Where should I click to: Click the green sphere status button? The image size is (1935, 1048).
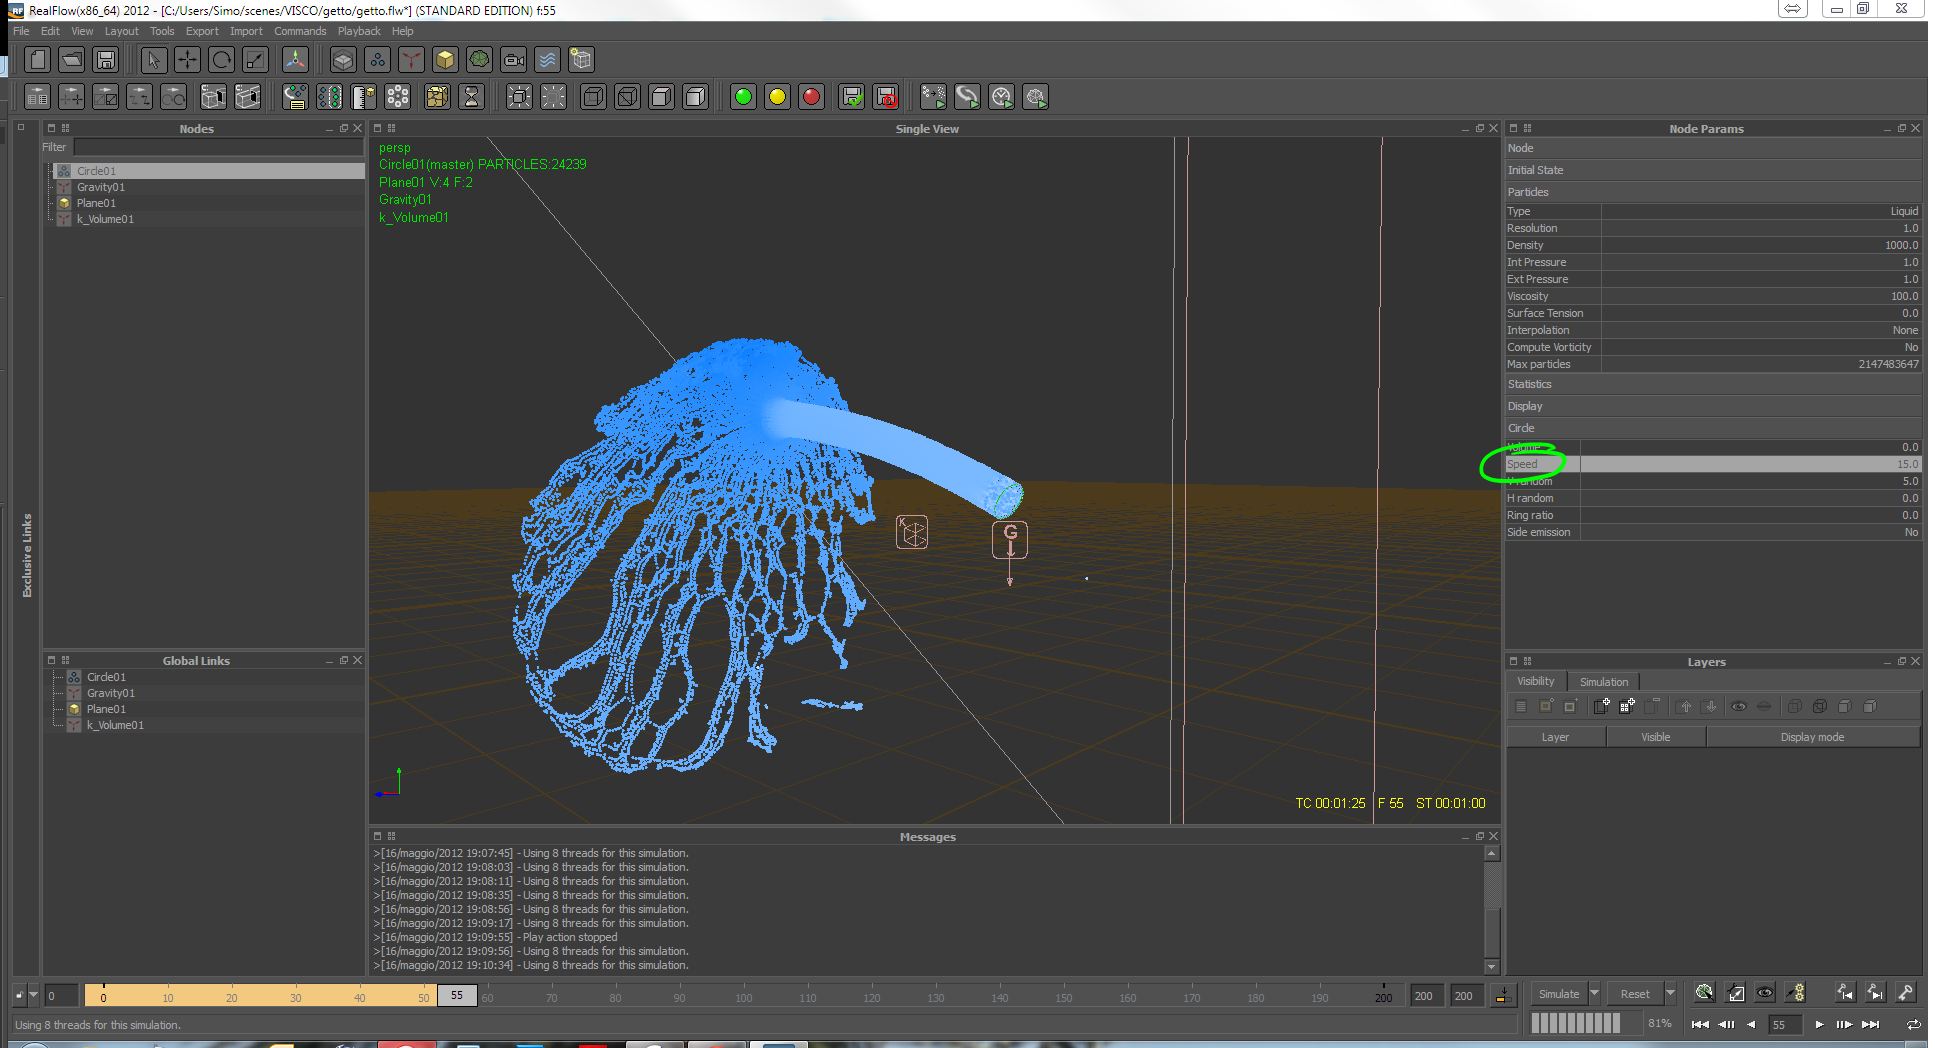coord(743,97)
